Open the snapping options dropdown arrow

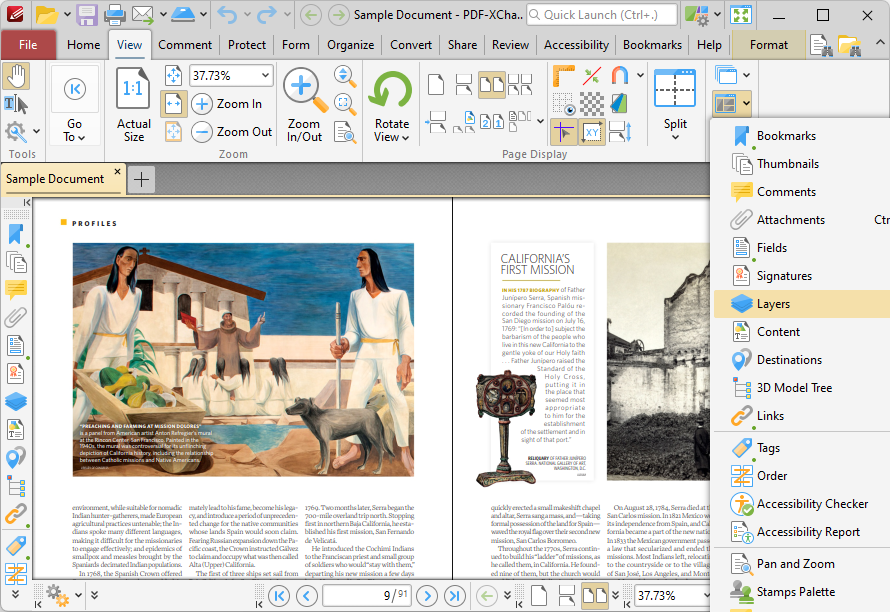(641, 75)
